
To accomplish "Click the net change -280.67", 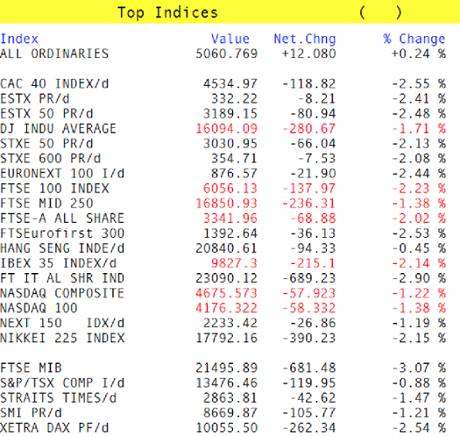I will pyautogui.click(x=309, y=128).
